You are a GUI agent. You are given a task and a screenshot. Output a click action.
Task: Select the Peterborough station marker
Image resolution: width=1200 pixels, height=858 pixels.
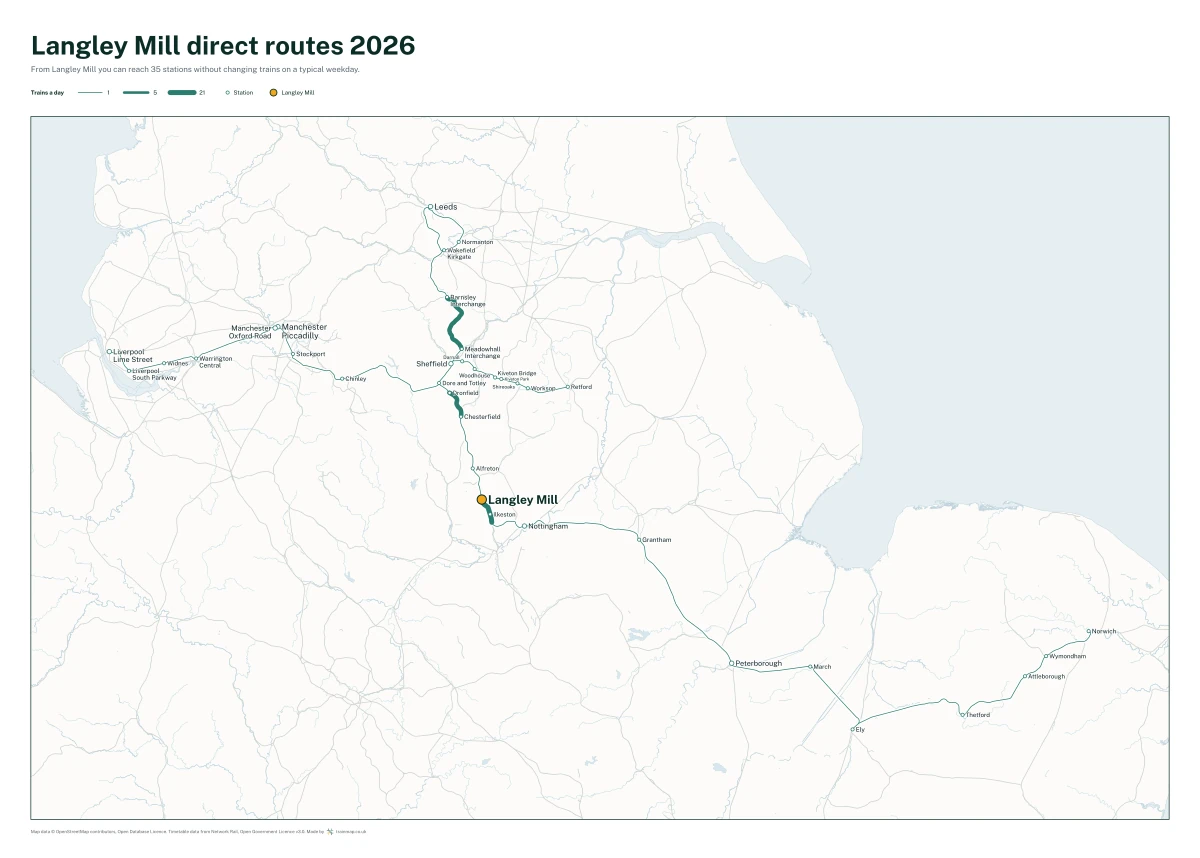[x=731, y=663]
